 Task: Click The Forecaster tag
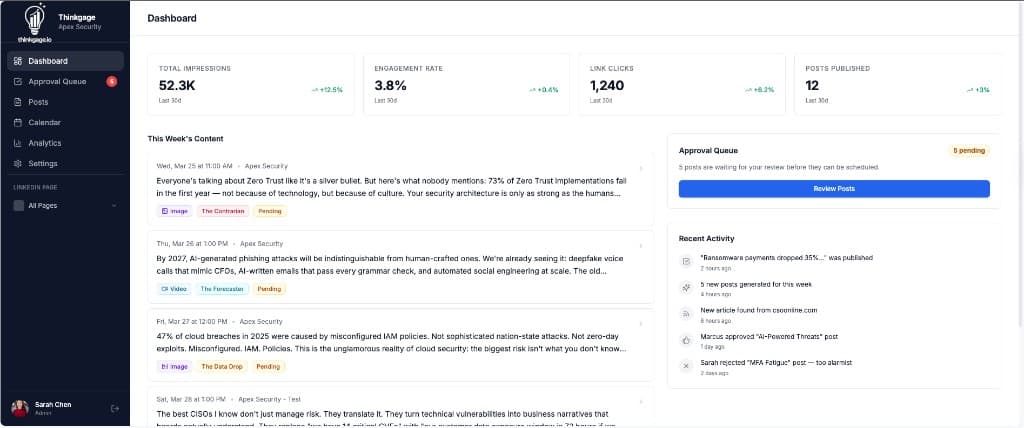click(x=223, y=289)
